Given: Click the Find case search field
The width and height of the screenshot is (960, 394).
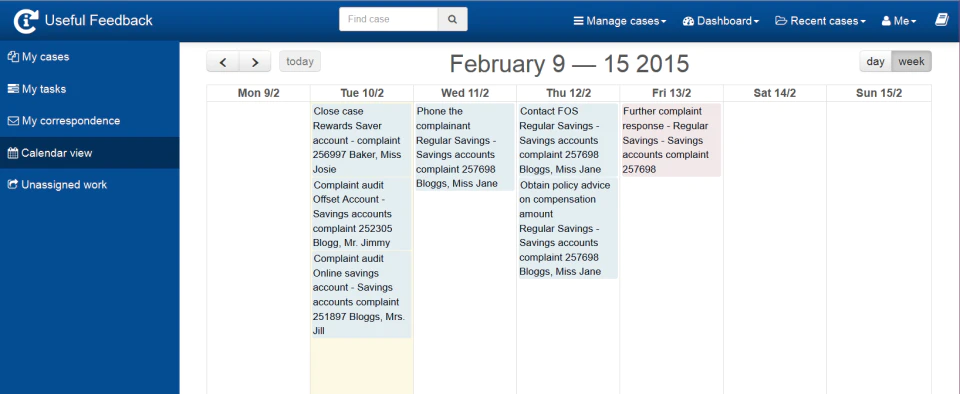Looking at the screenshot, I should pos(389,19).
